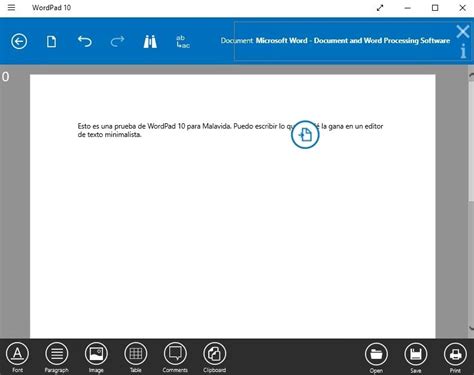
Task: Open Find with binoculars icon
Action: (x=150, y=42)
